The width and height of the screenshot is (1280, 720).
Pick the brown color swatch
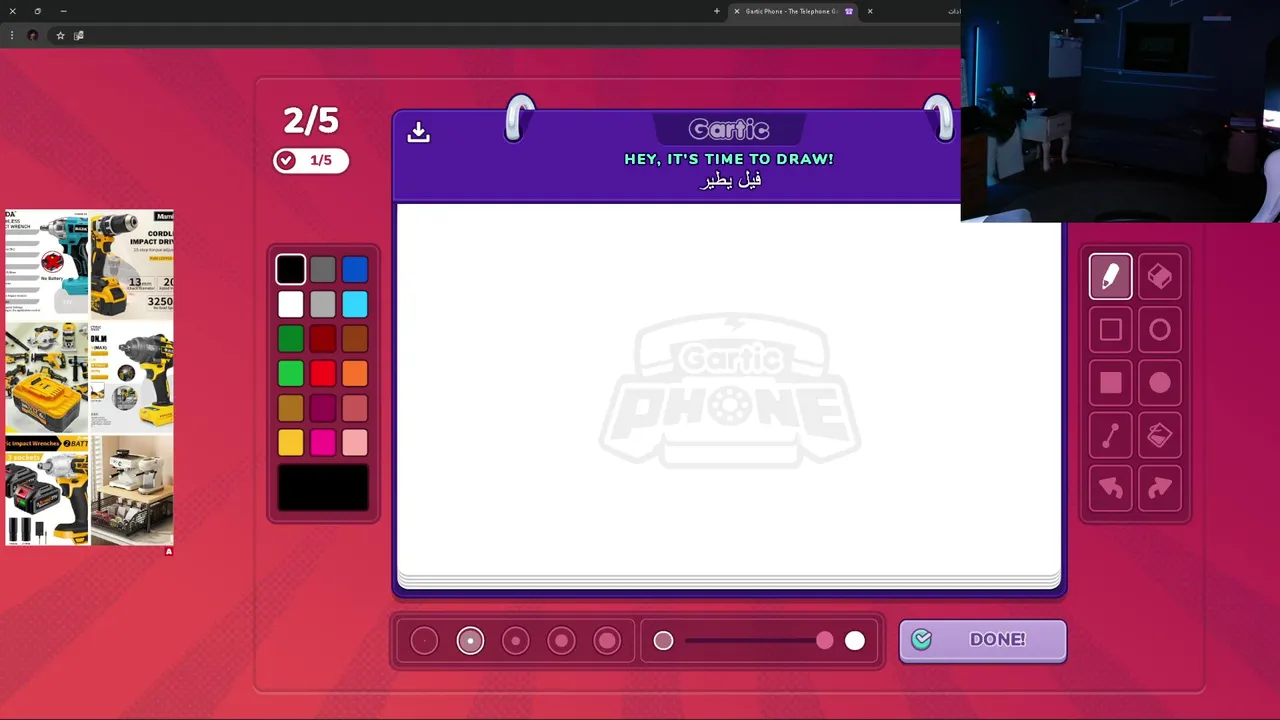click(355, 339)
